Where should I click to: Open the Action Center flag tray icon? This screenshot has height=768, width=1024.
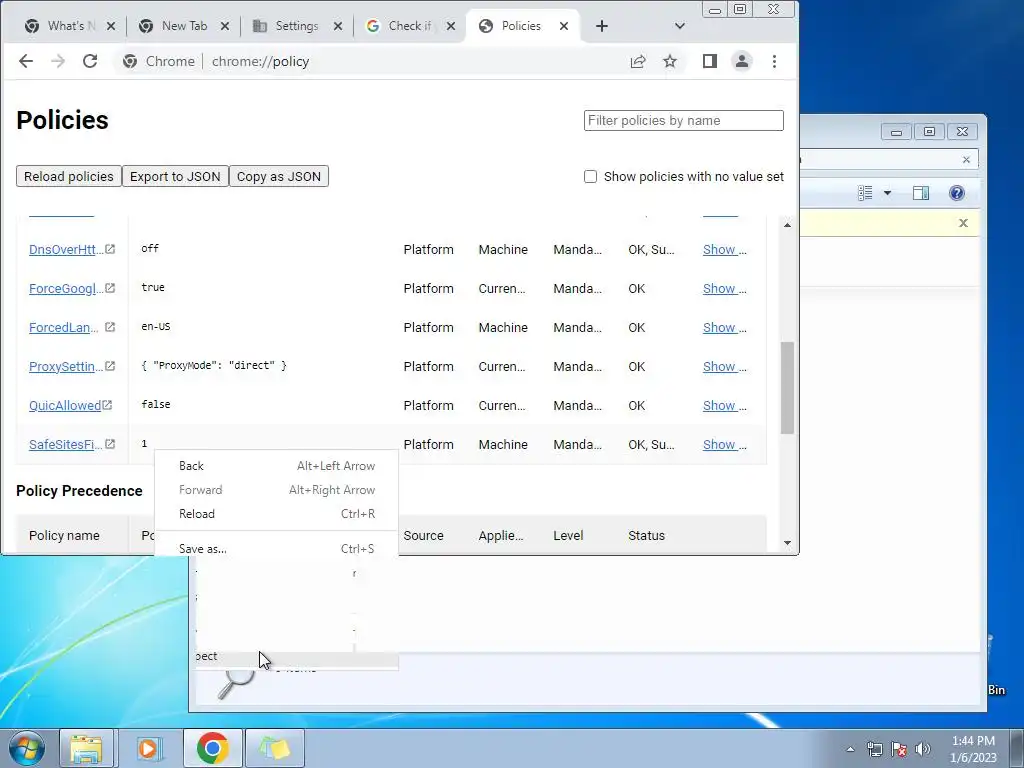(899, 749)
